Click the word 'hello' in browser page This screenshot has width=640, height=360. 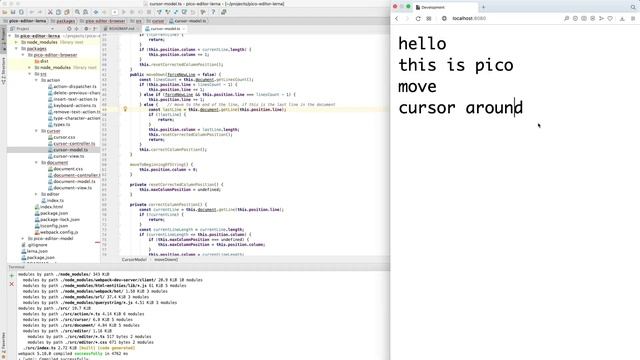tap(422, 44)
